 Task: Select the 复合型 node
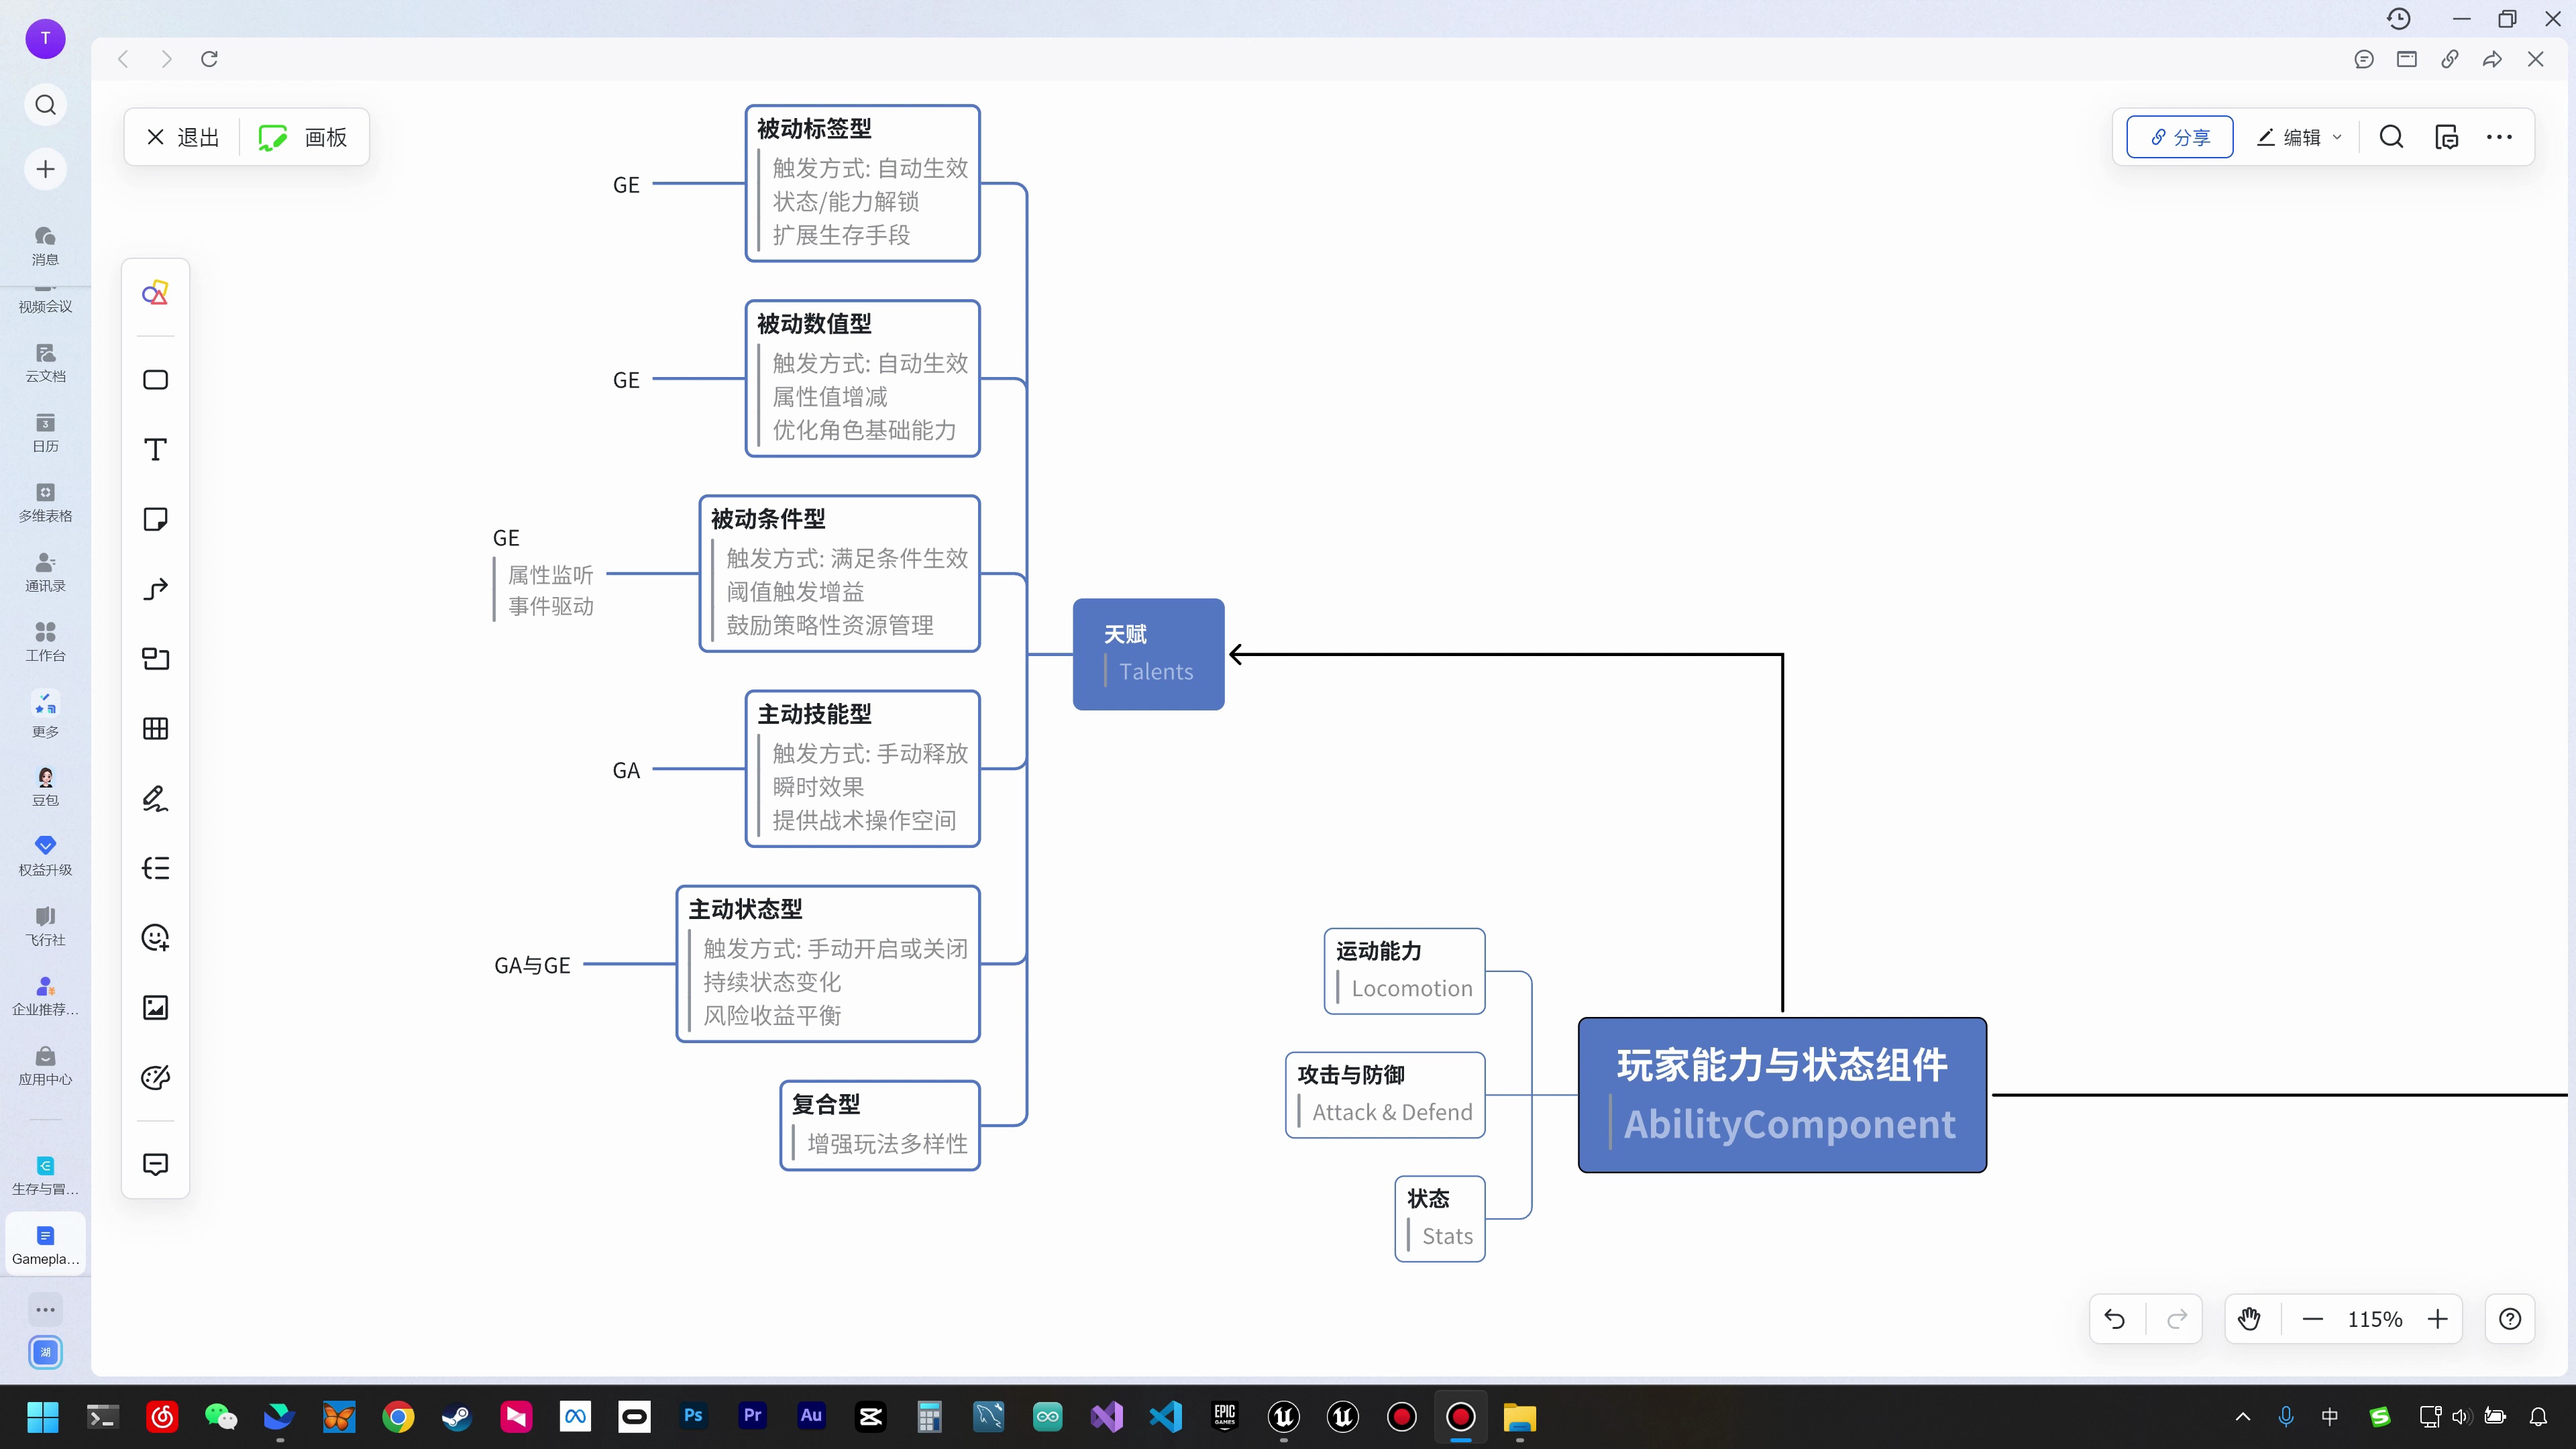tap(880, 1125)
